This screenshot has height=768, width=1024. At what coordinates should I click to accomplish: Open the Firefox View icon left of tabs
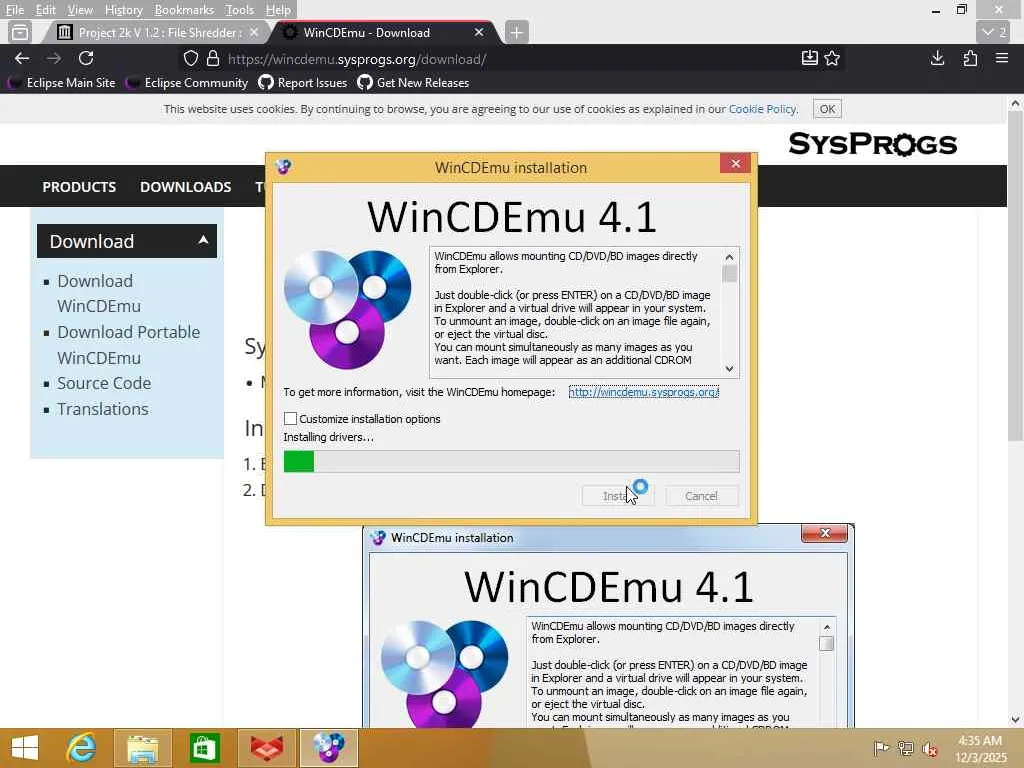point(20,32)
